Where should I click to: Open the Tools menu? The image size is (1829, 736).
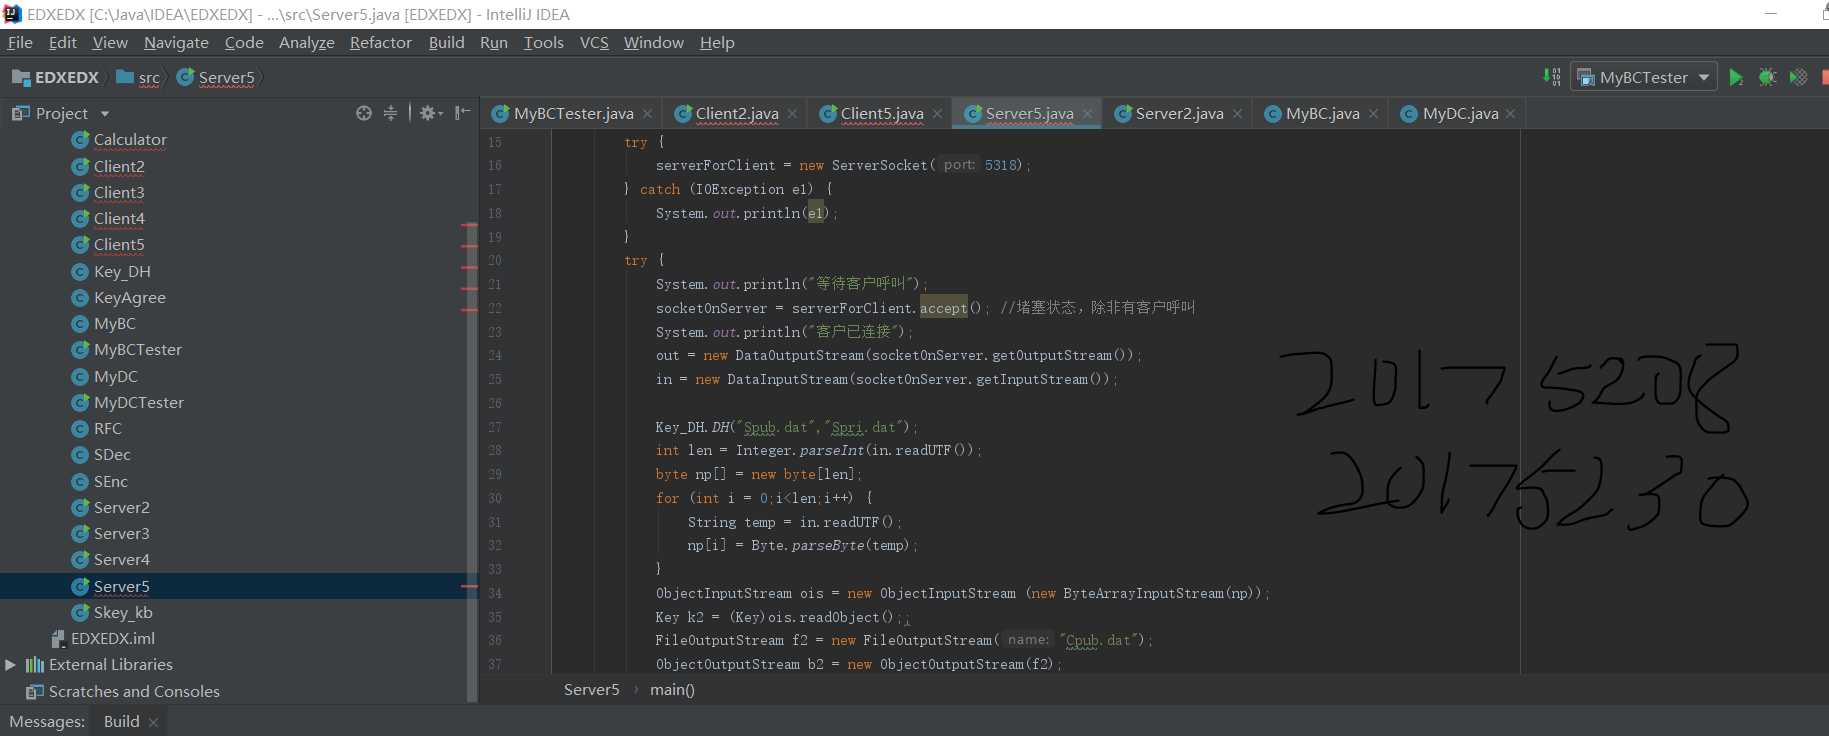[544, 42]
